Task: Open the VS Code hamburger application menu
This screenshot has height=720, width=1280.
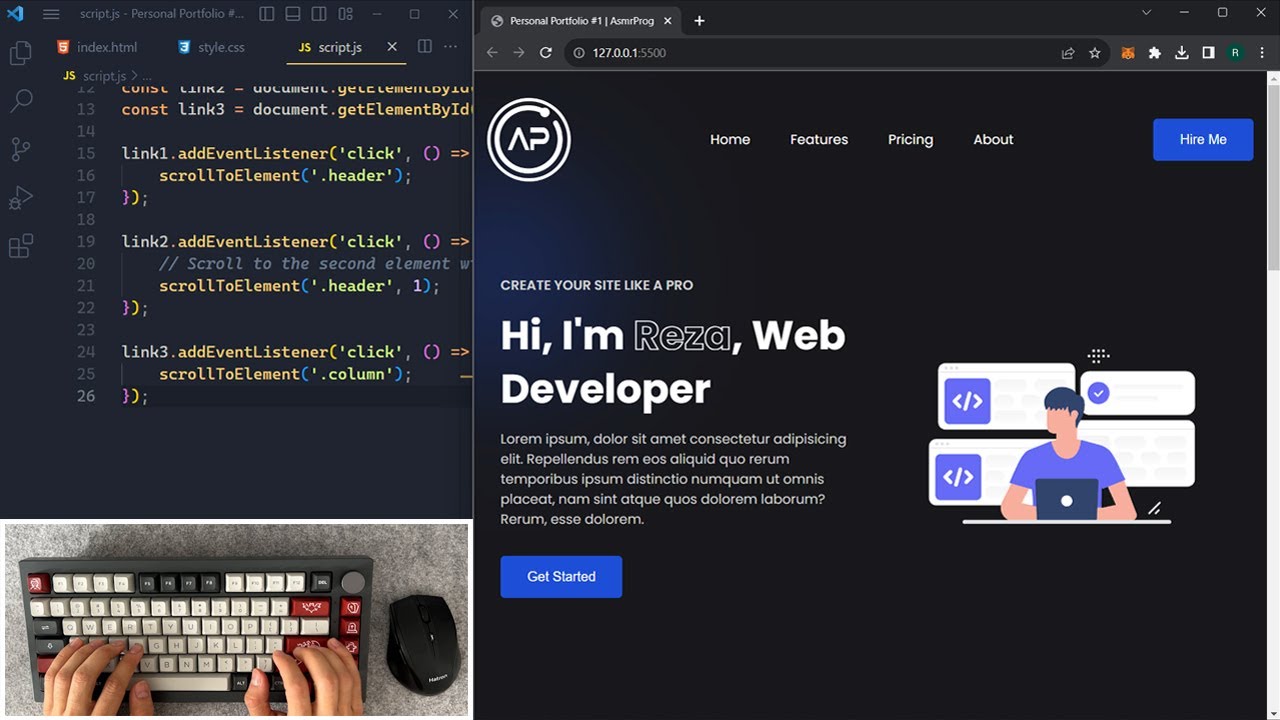Action: (51, 14)
